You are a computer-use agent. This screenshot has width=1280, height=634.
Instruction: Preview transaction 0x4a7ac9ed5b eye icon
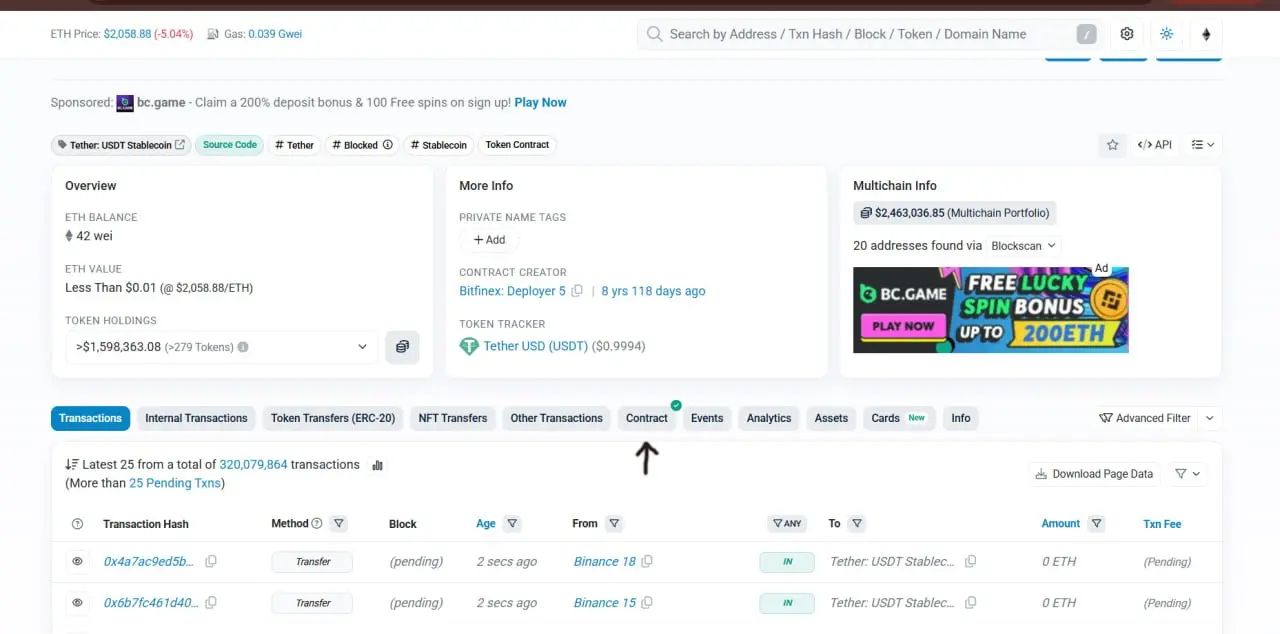tap(78, 562)
